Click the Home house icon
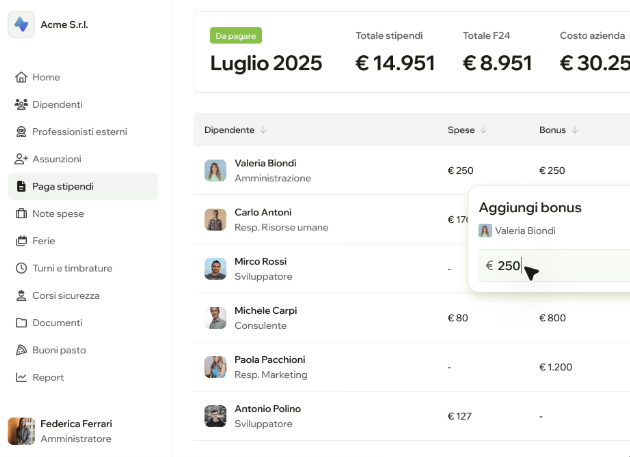Screen dimensions: 630x457 (21, 77)
